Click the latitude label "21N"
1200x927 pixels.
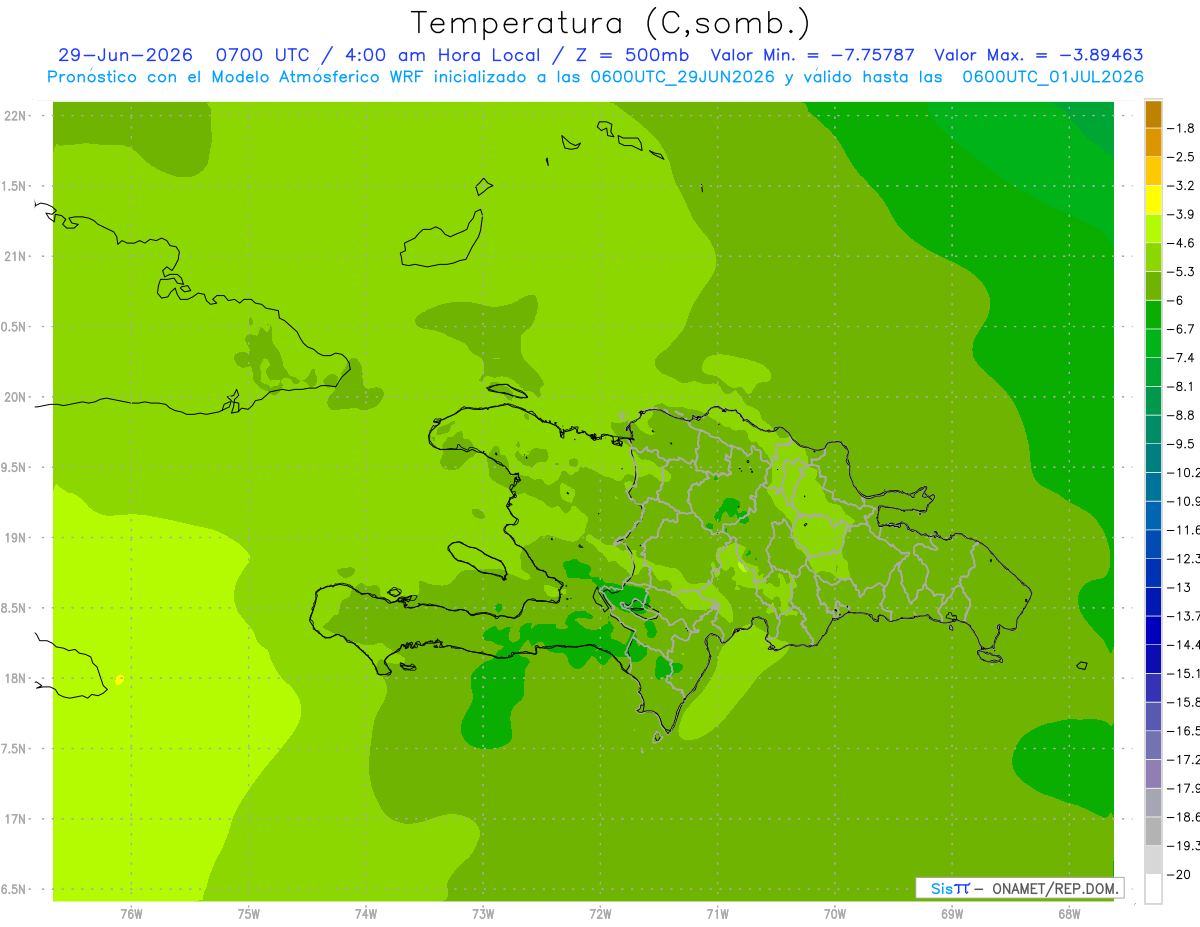[x=17, y=257]
